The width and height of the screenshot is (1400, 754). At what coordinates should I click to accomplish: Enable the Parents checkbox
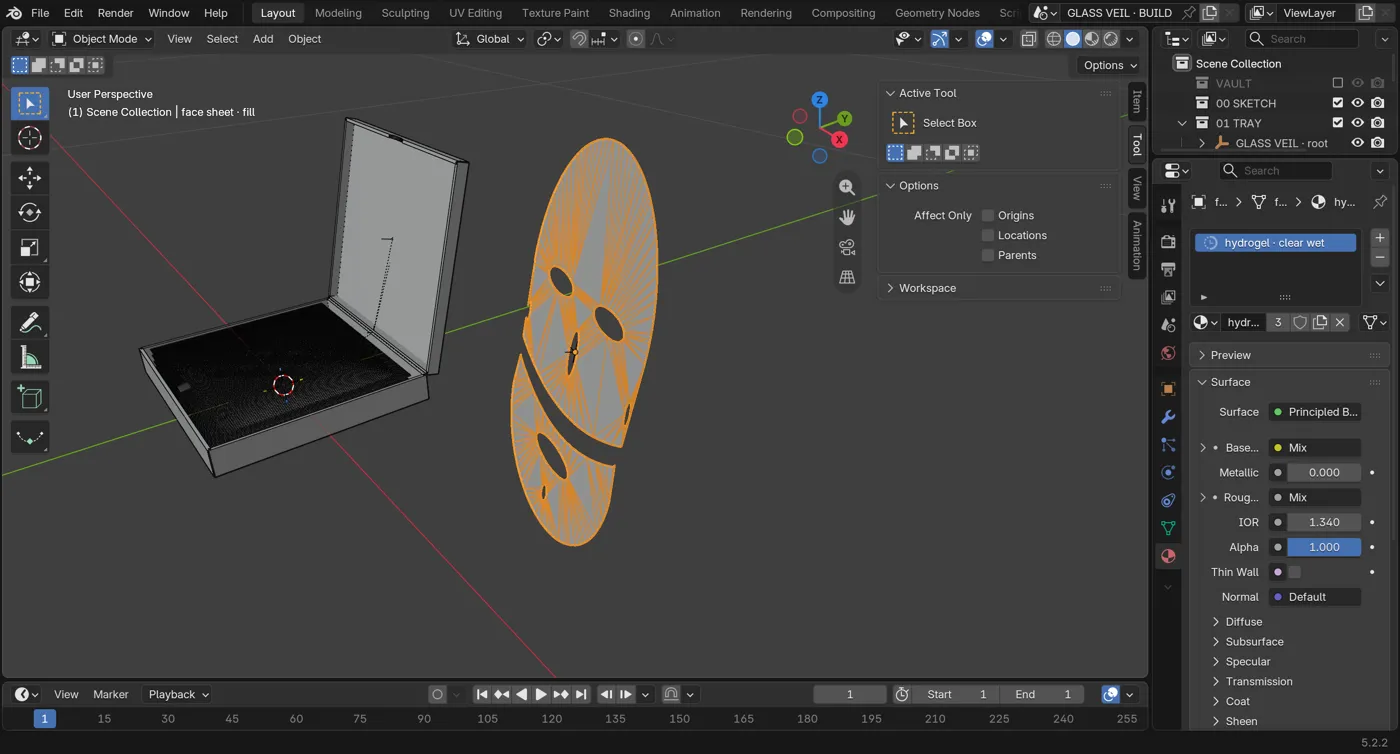coord(988,255)
